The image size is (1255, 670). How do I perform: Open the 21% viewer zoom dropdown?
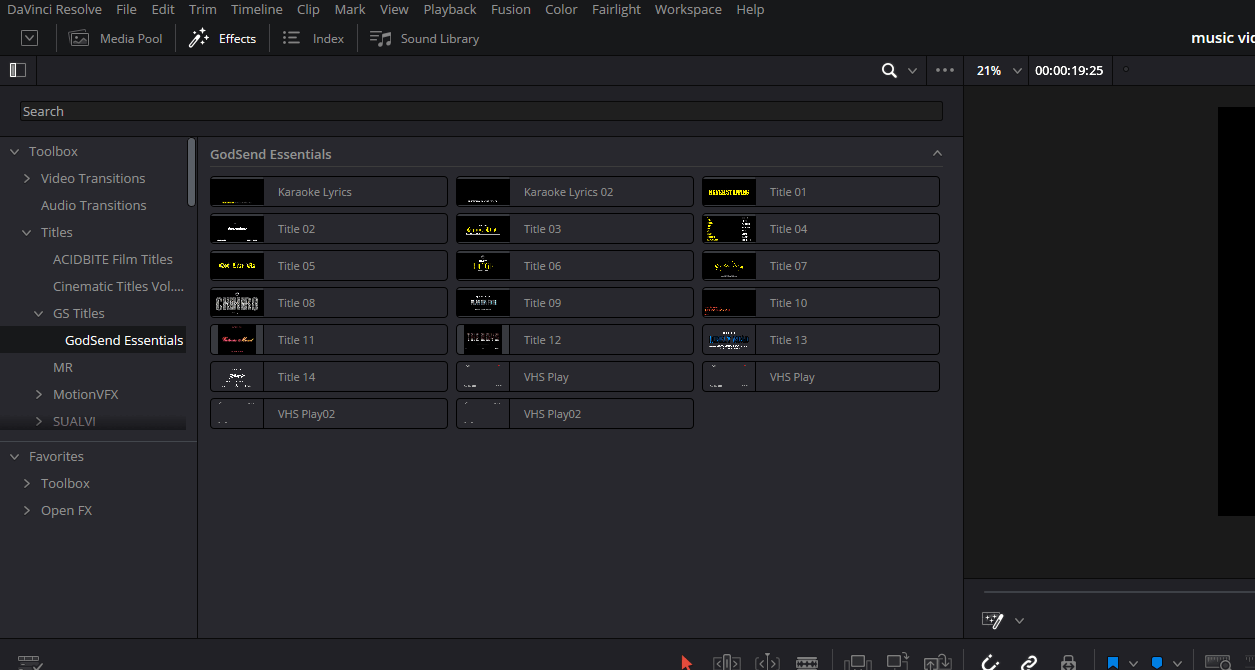point(1000,70)
